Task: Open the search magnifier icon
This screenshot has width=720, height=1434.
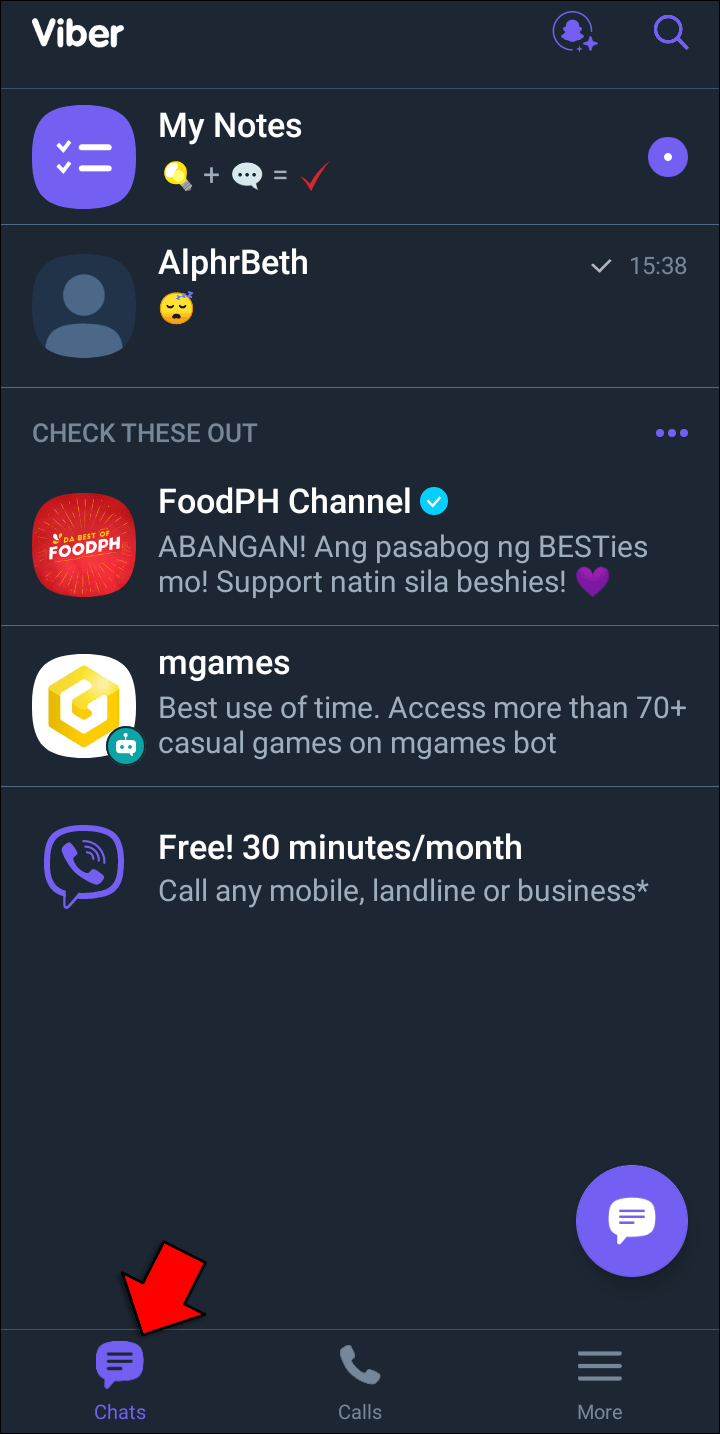Action: 671,33
